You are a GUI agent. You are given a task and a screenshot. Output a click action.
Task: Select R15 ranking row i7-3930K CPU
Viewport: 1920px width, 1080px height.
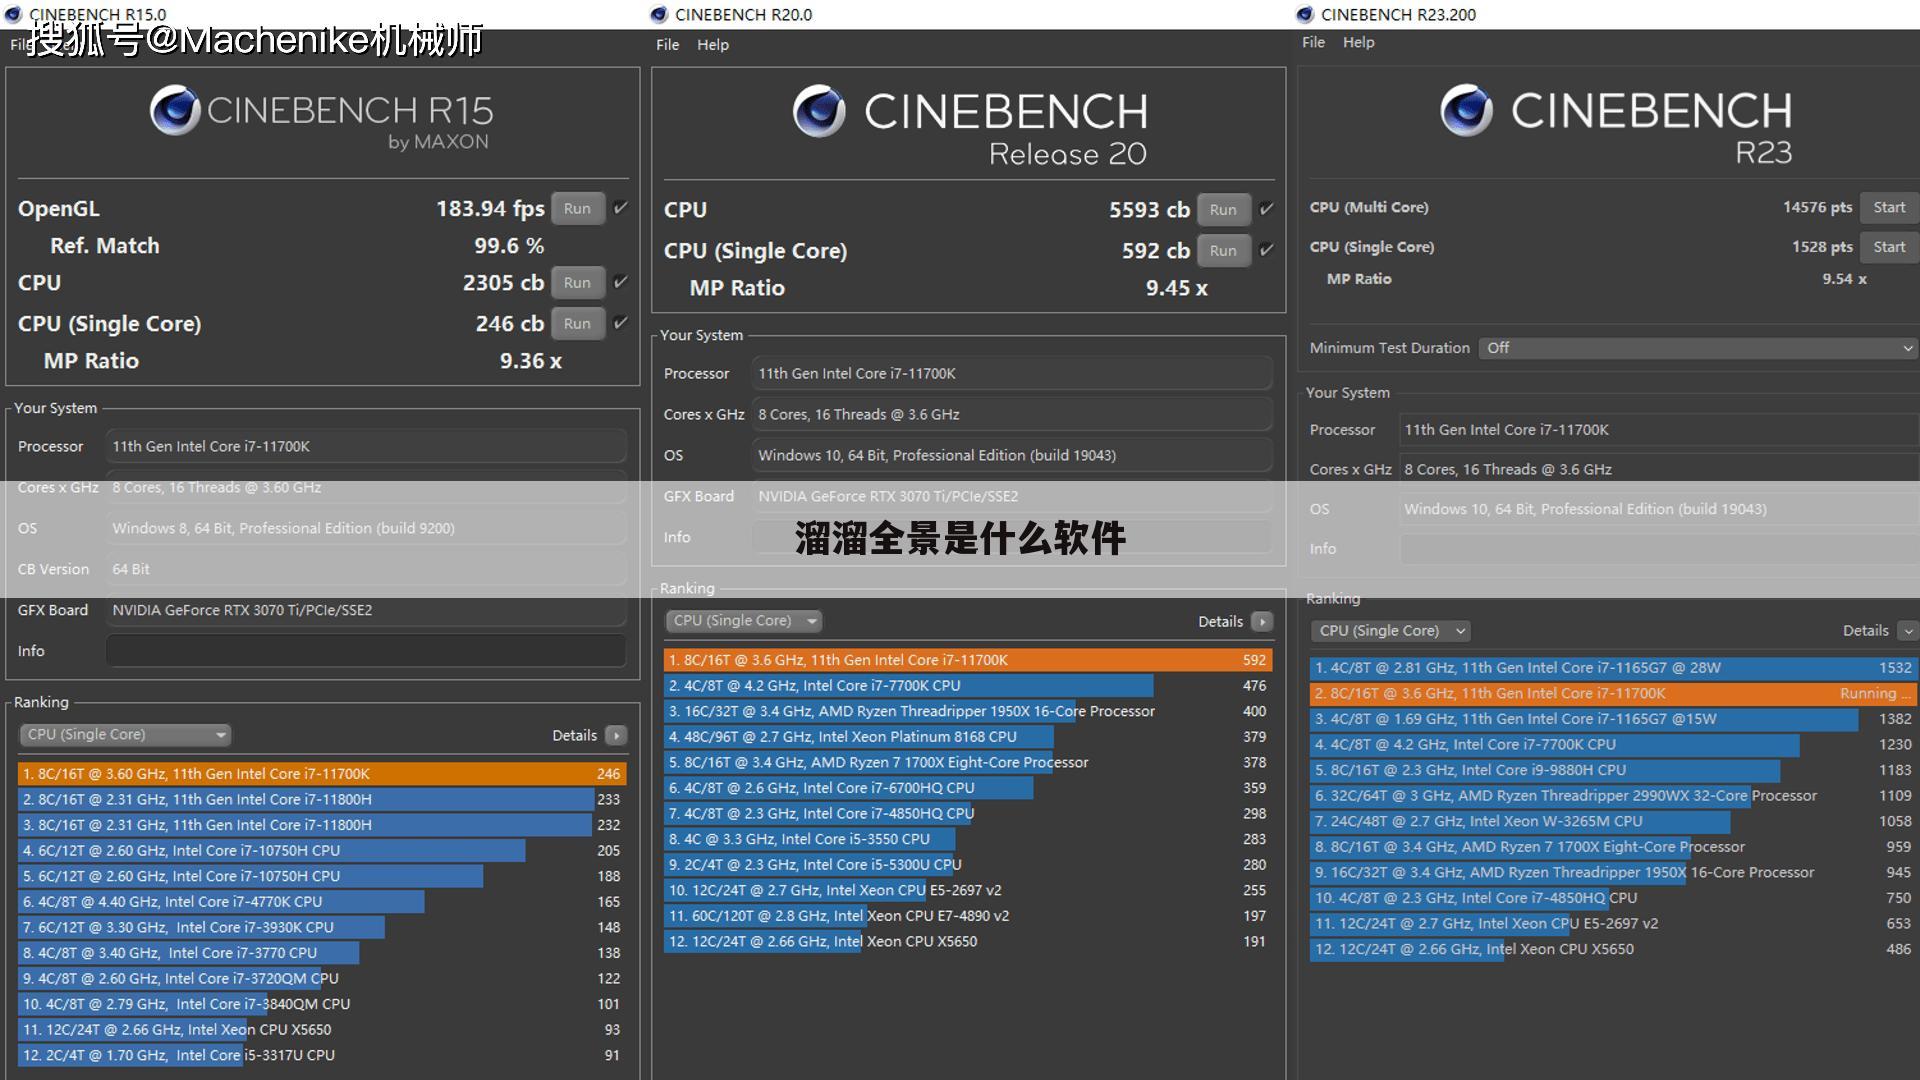pyautogui.click(x=322, y=927)
